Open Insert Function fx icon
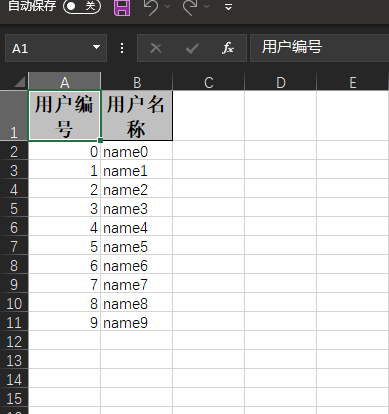This screenshot has height=414, width=389. (228, 48)
